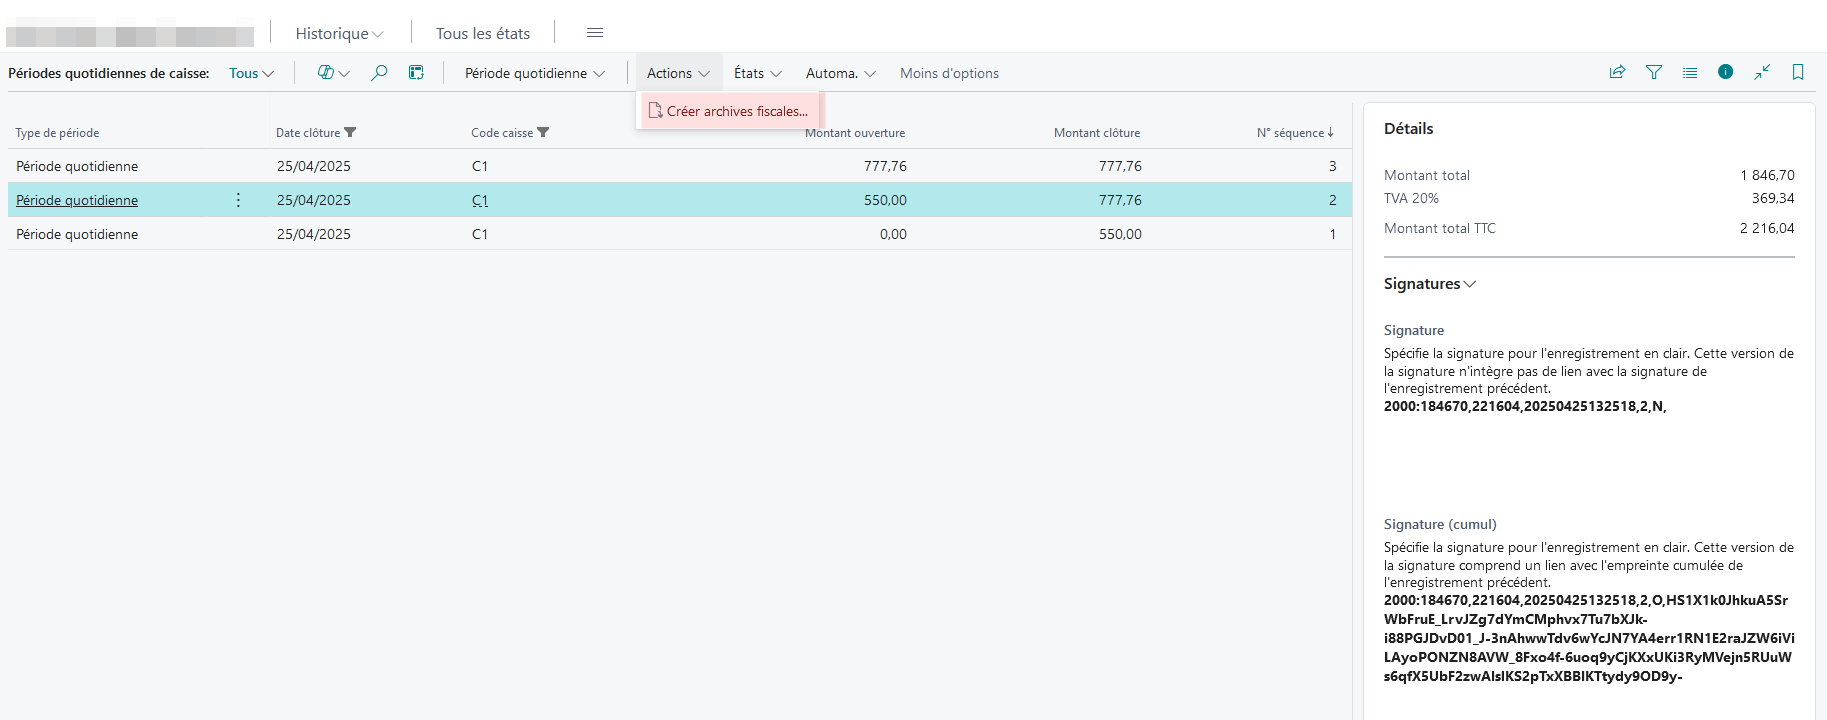Image resolution: width=1827 pixels, height=720 pixels.
Task: Bookmark this page icon
Action: click(1798, 72)
